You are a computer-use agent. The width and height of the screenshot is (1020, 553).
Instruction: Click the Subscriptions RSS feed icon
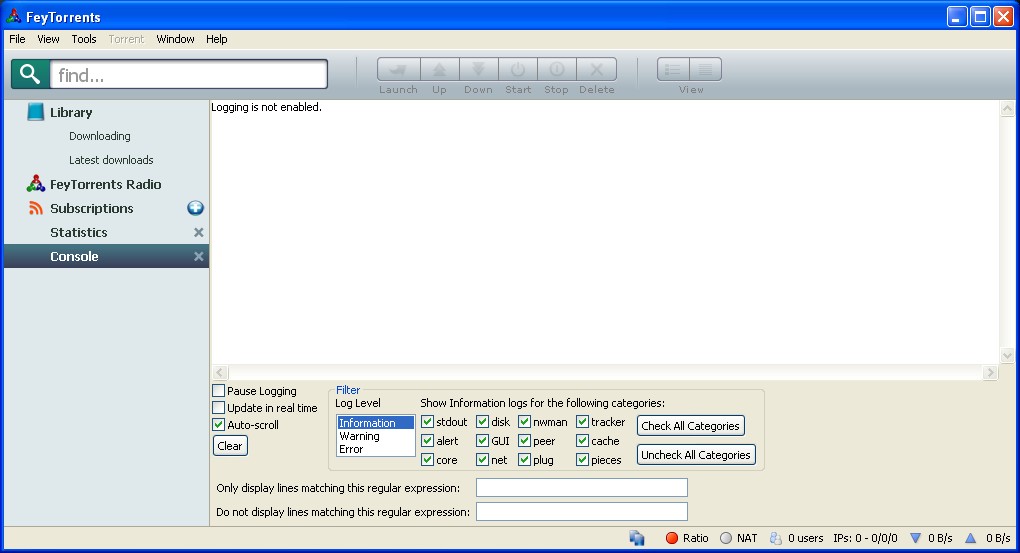click(x=36, y=208)
